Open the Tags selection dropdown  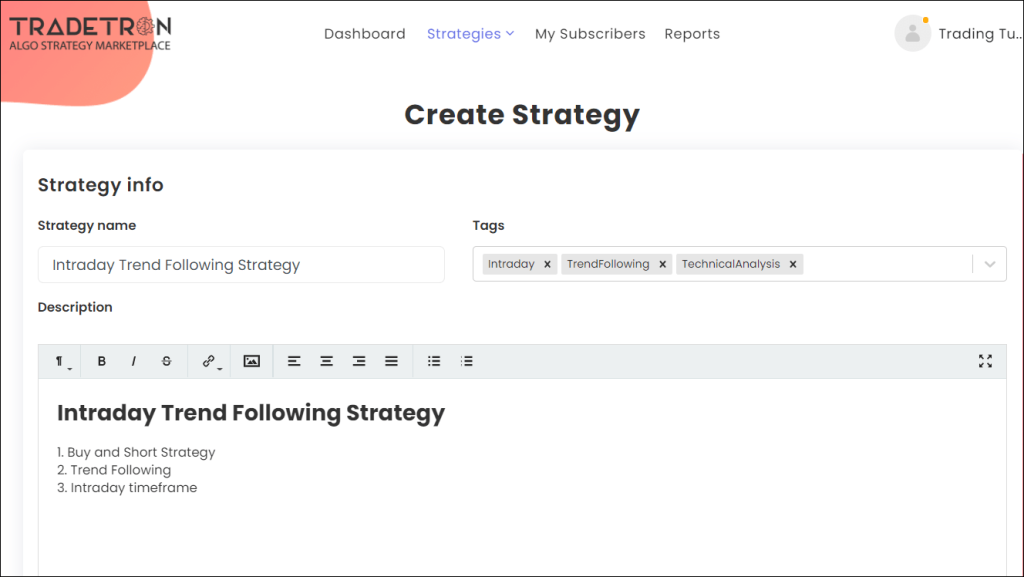pyautogui.click(x=989, y=263)
